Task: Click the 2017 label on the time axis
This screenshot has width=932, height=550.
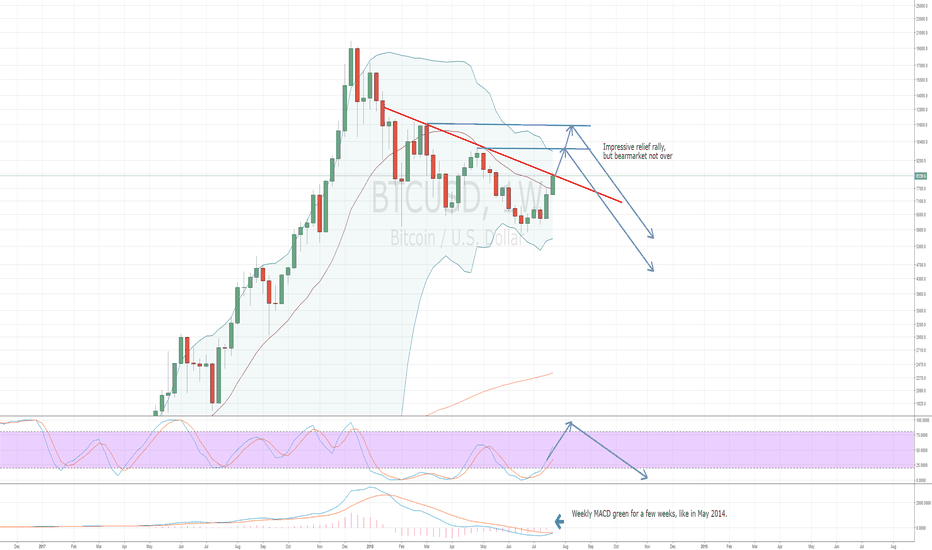Action: pos(42,545)
